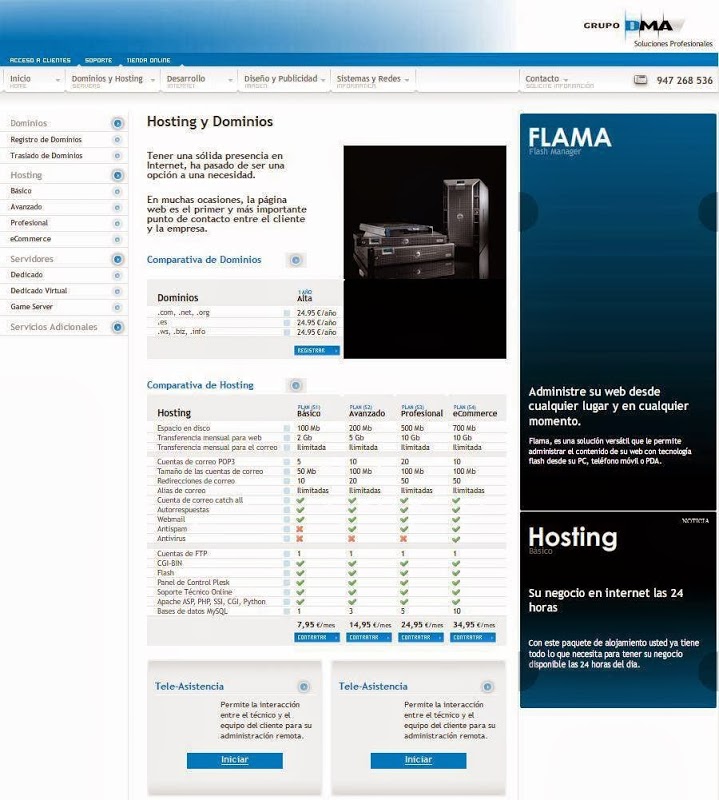Image resolution: width=719 pixels, height=800 pixels.
Task: Click the Espacio en disco row label
Action: pos(184,428)
